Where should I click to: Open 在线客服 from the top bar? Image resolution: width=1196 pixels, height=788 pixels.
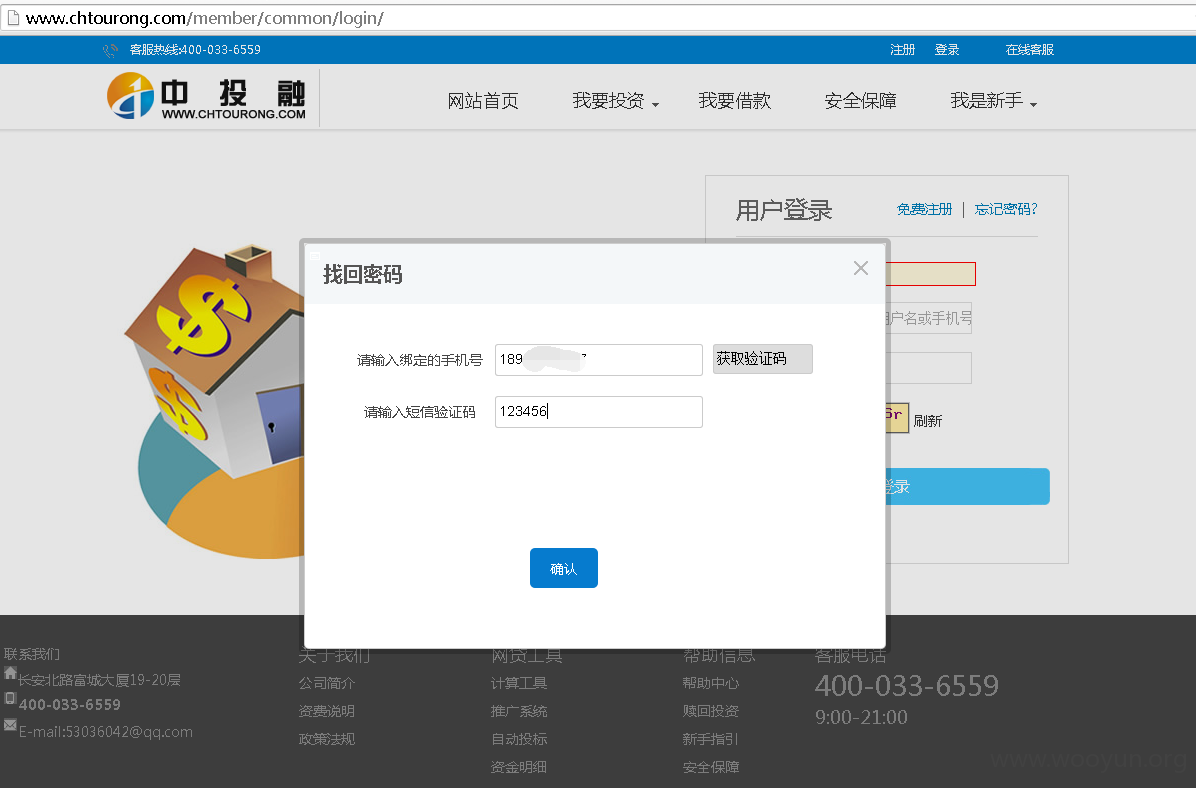click(x=1030, y=50)
